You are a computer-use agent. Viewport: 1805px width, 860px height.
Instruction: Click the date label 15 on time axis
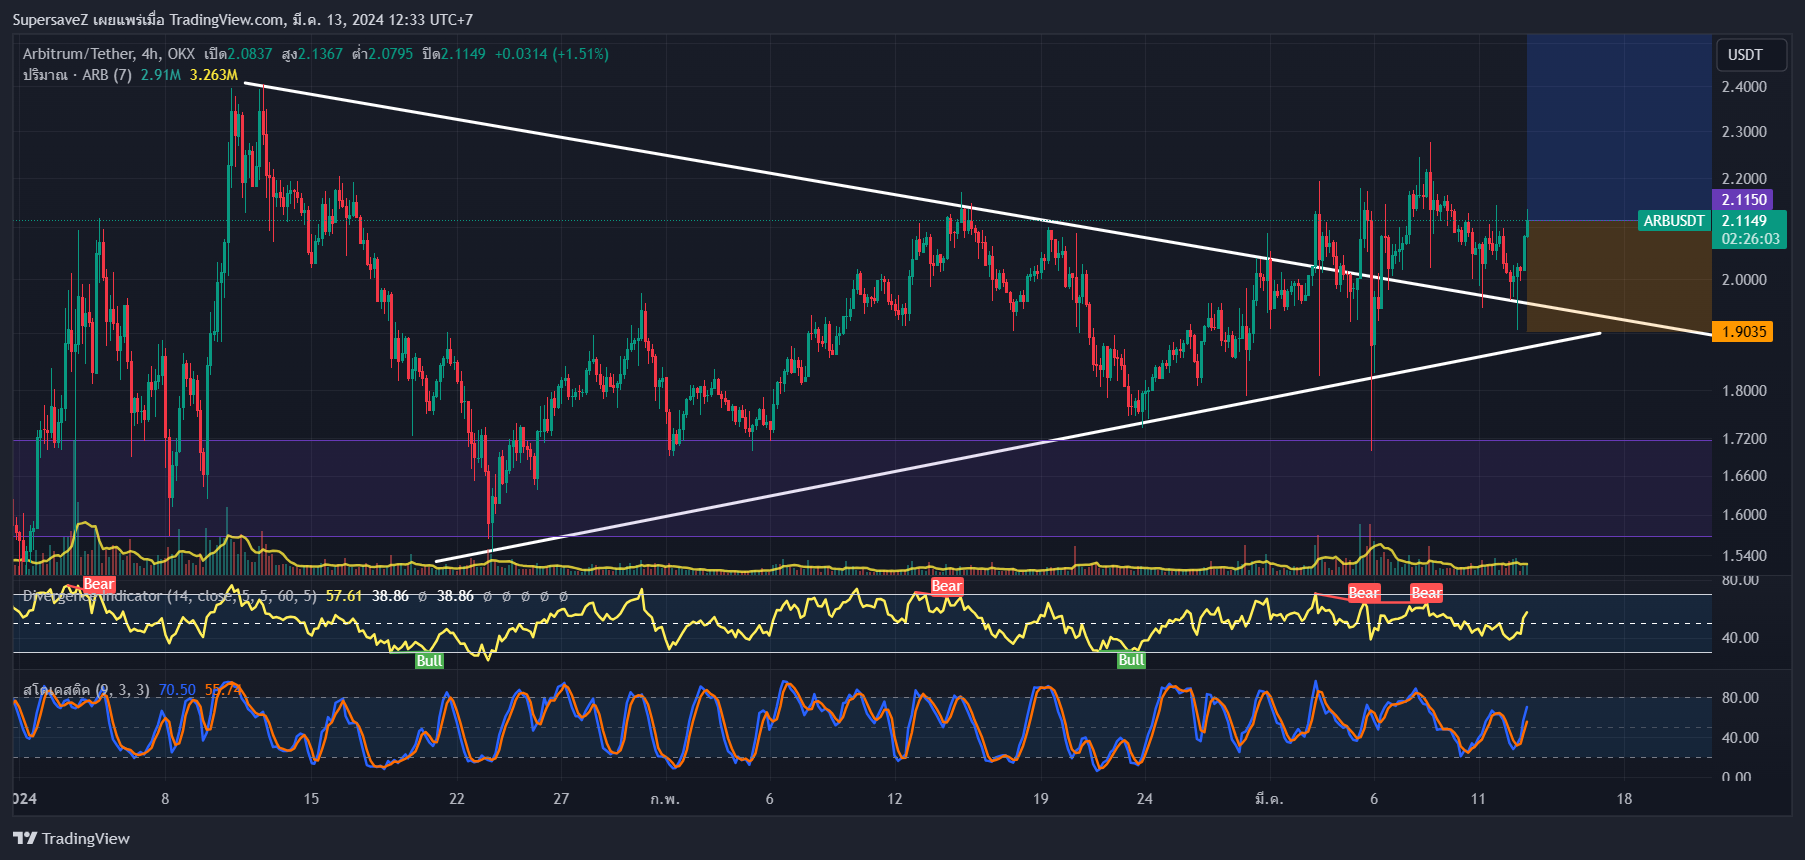[x=311, y=799]
